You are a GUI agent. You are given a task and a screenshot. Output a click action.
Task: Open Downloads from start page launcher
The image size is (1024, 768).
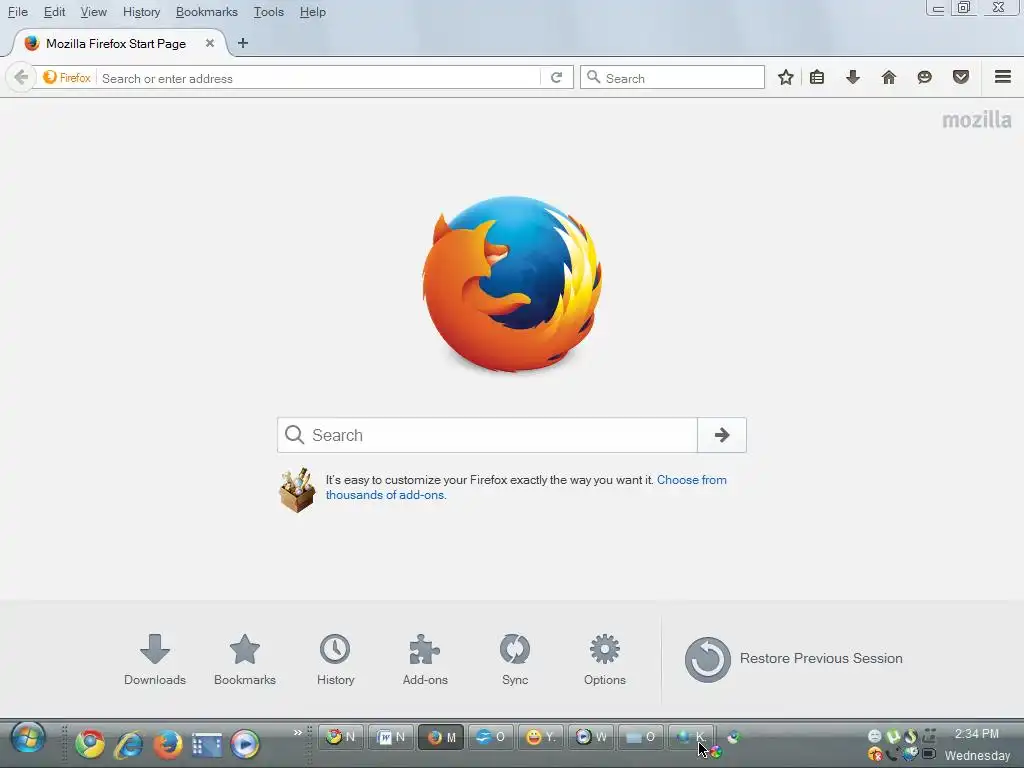coord(155,660)
